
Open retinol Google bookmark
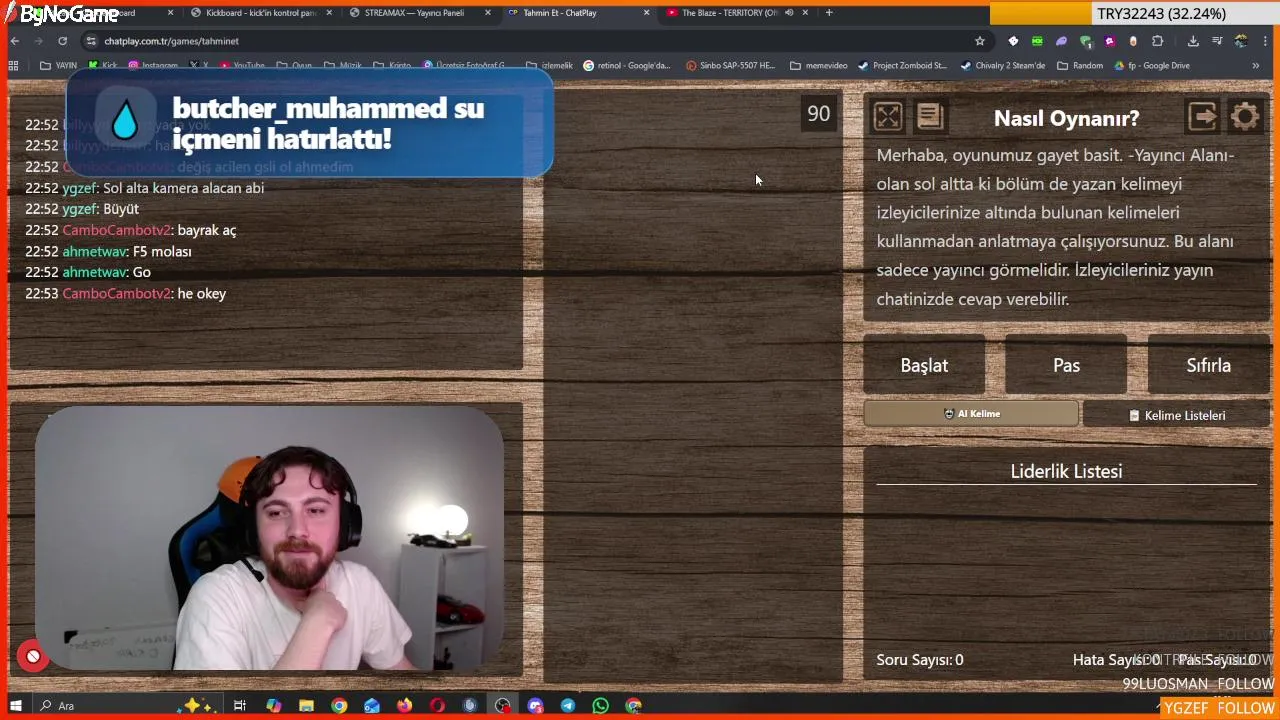point(627,66)
